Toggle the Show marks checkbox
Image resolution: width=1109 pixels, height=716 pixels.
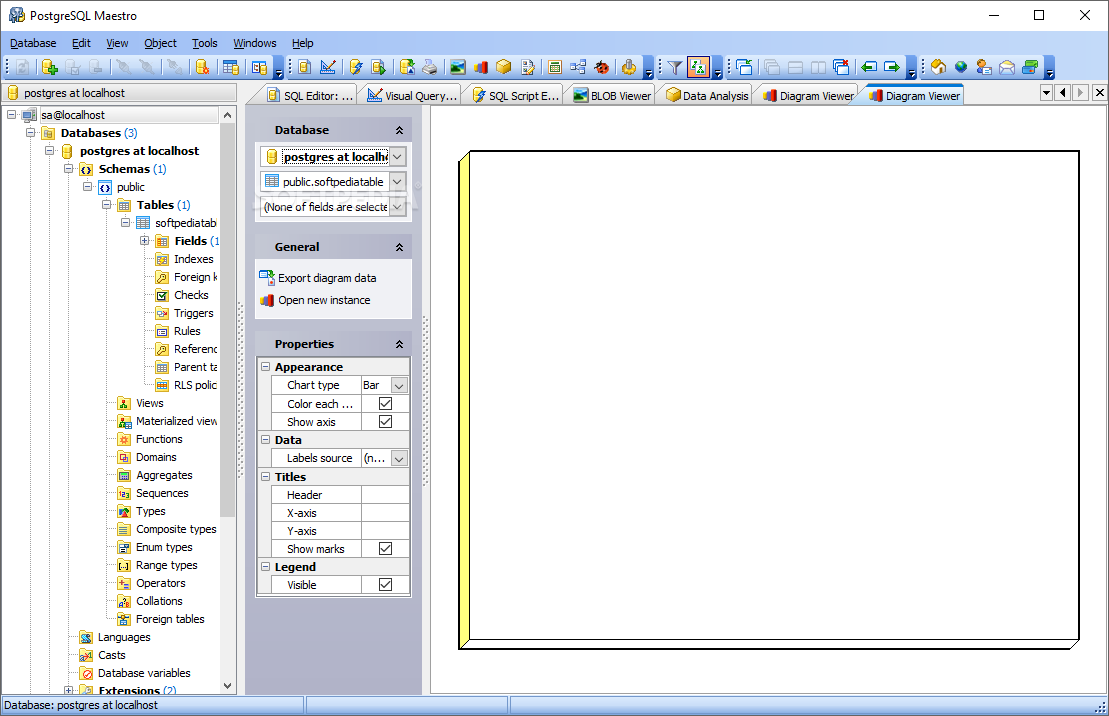(385, 548)
